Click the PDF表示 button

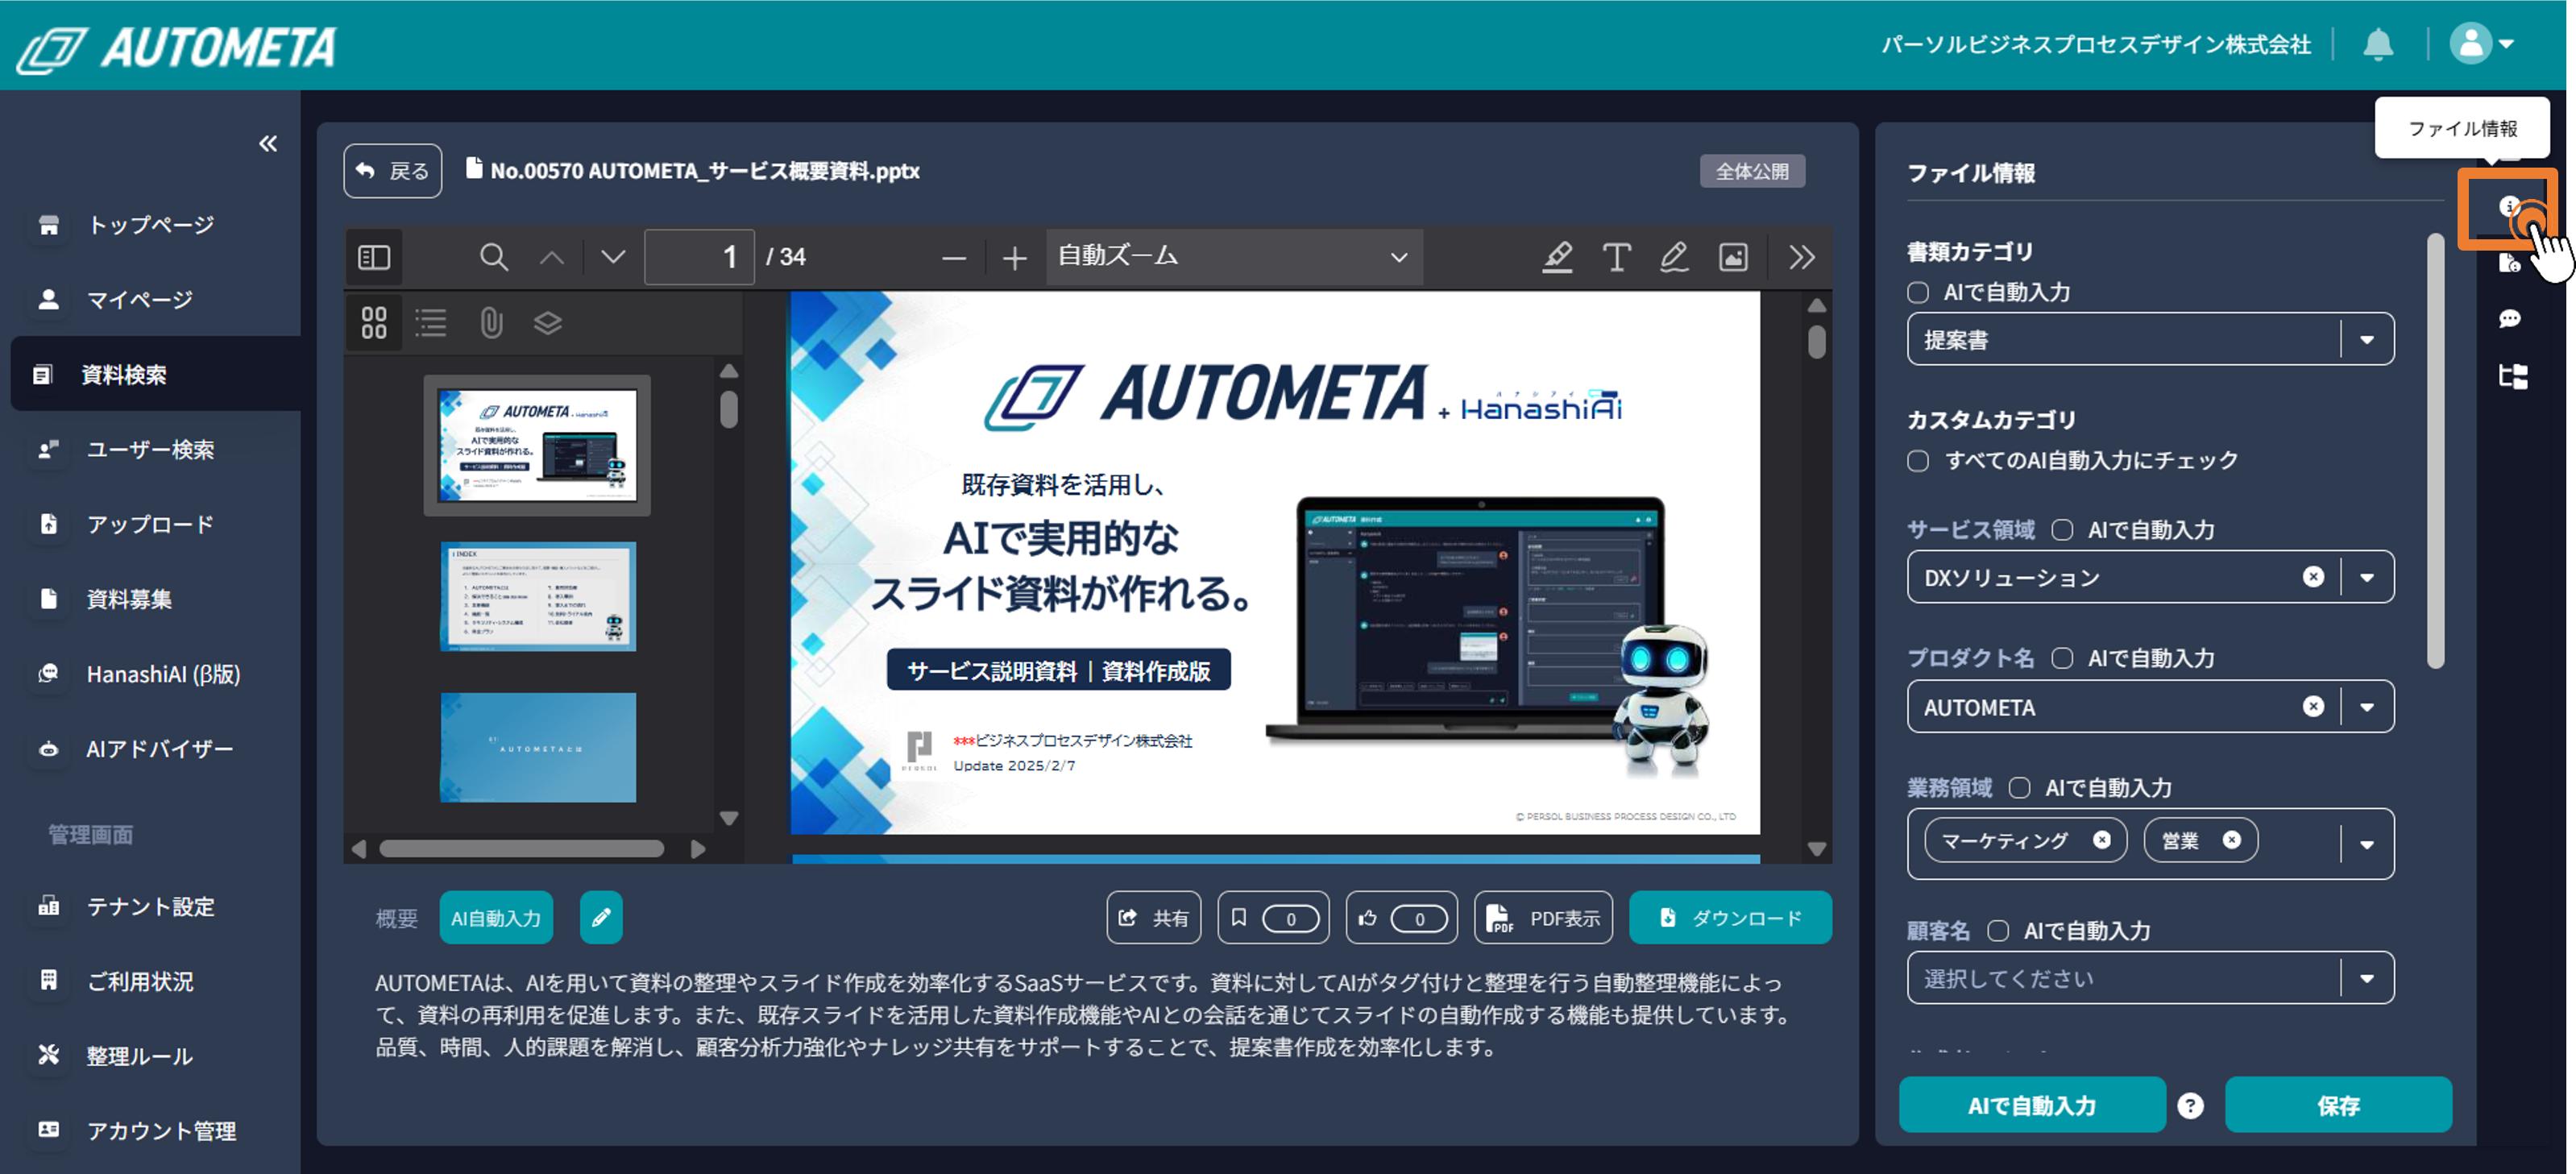1543,918
